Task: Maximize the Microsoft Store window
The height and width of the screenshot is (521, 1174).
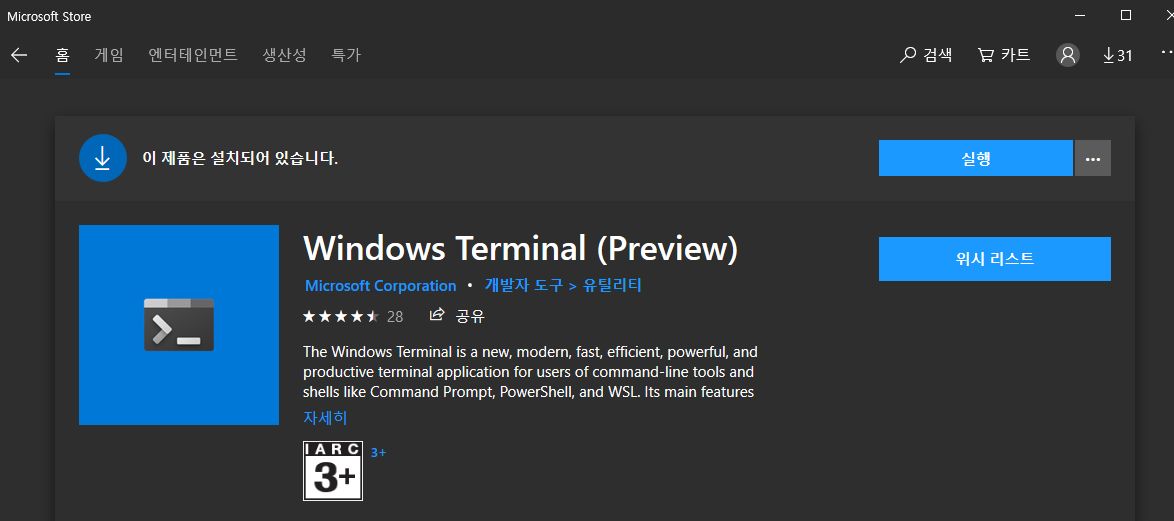Action: (x=1125, y=15)
